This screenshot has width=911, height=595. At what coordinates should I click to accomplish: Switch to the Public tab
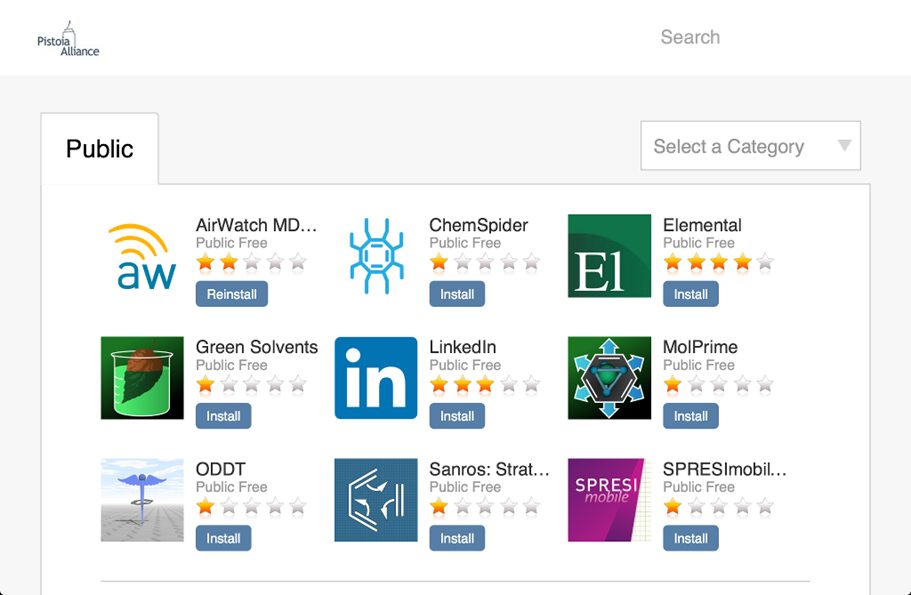pyautogui.click(x=99, y=149)
